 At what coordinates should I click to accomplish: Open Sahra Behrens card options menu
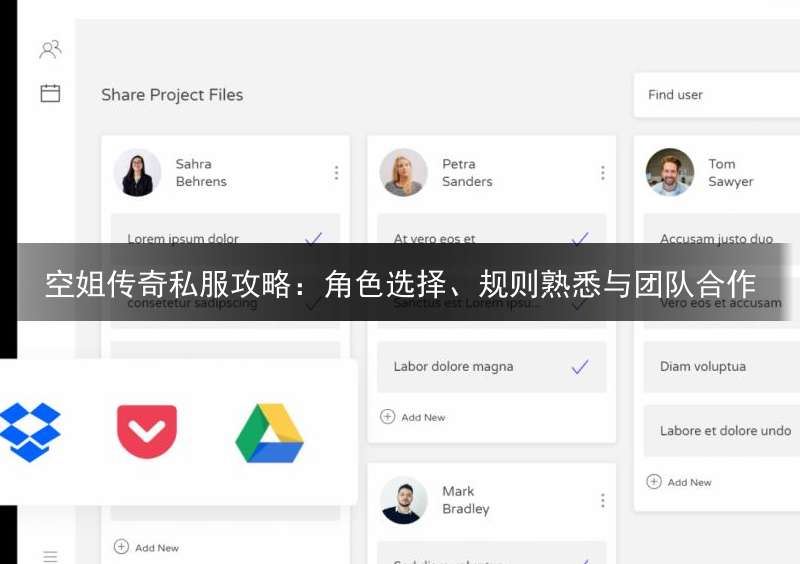(x=336, y=173)
